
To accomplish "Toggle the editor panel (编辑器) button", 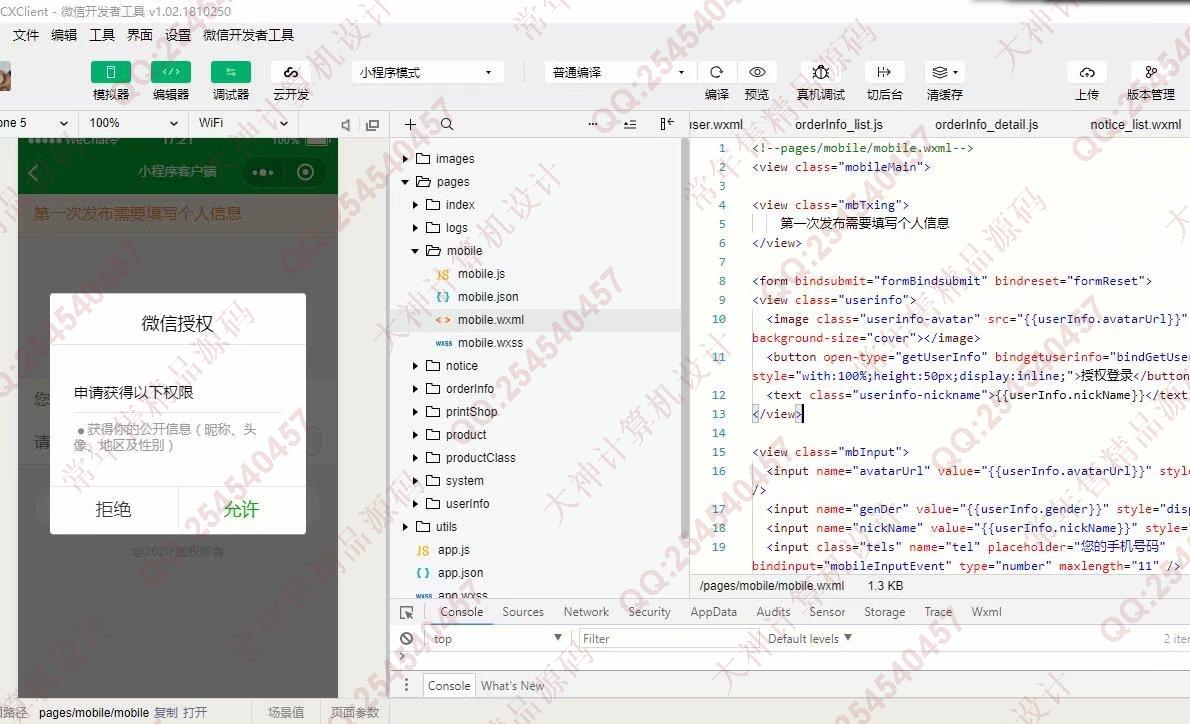I will coord(171,72).
